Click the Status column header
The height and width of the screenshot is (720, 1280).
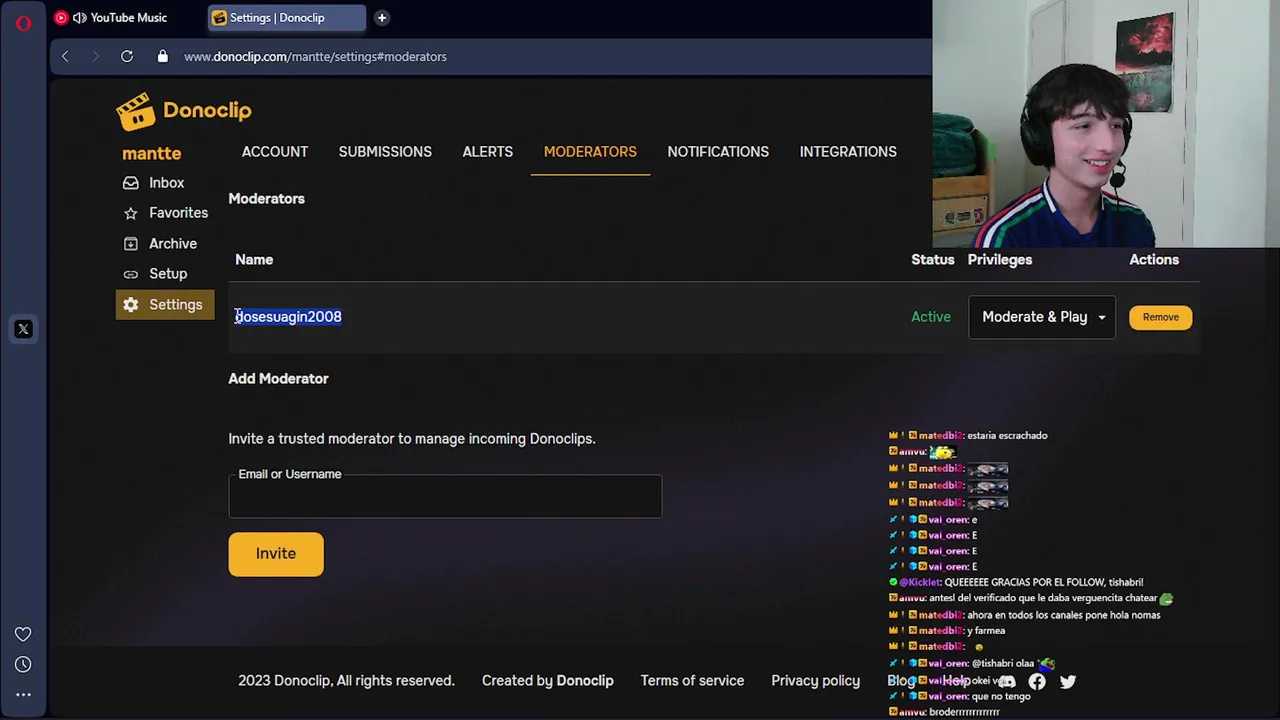(x=933, y=260)
